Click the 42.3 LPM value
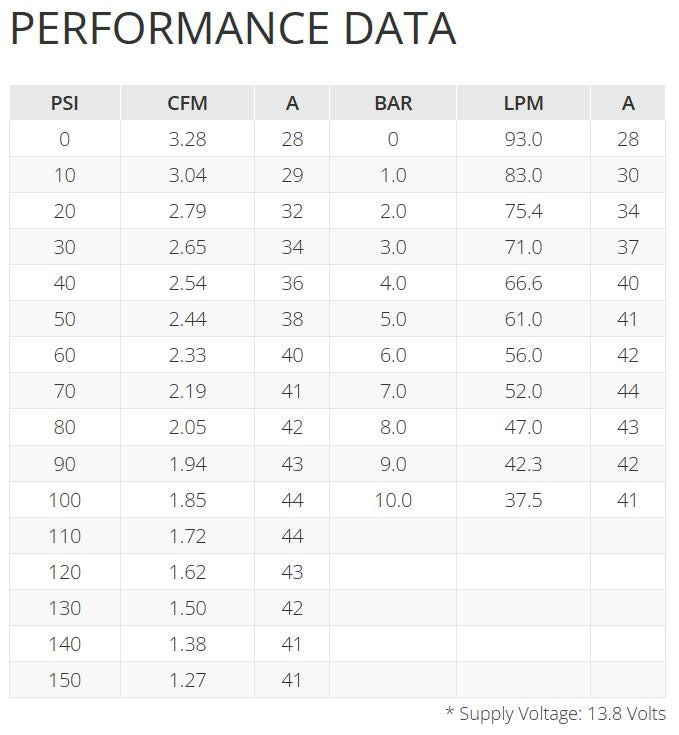 click(x=523, y=464)
